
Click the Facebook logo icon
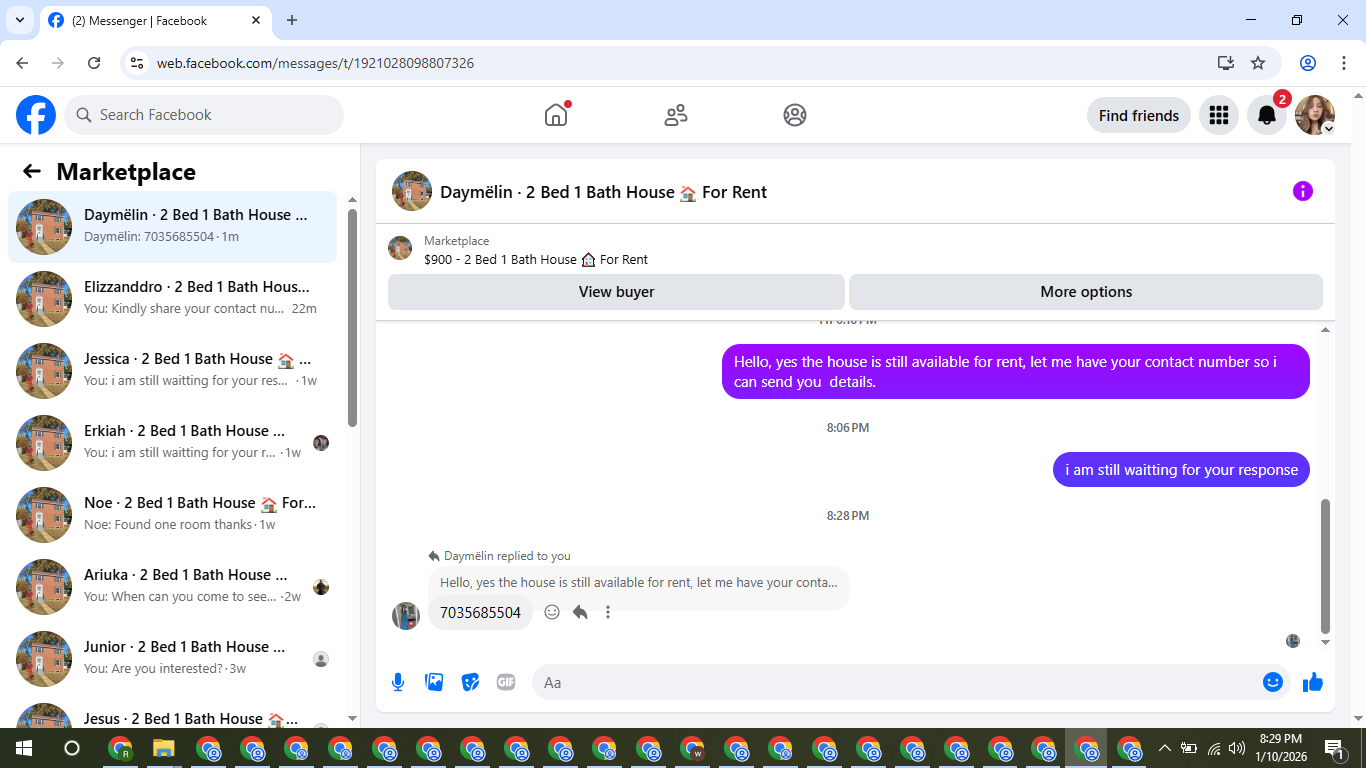[36, 115]
